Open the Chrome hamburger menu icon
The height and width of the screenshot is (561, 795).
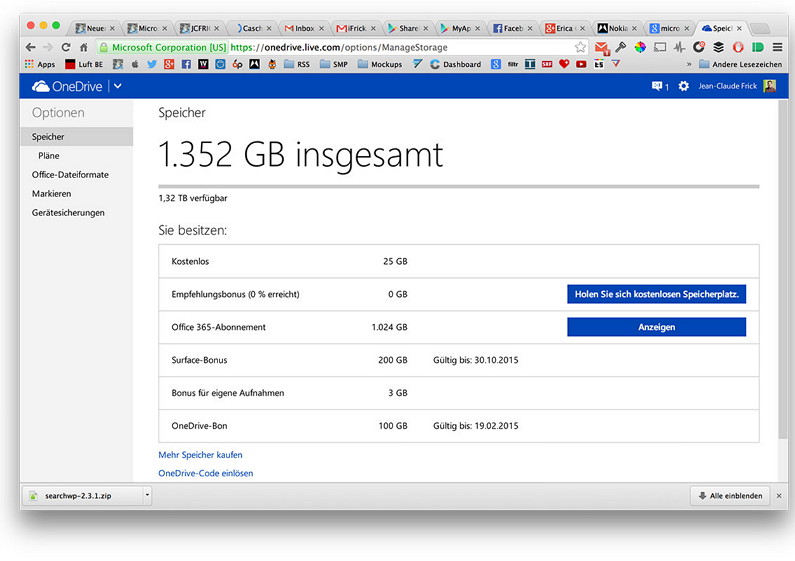pyautogui.click(x=777, y=48)
